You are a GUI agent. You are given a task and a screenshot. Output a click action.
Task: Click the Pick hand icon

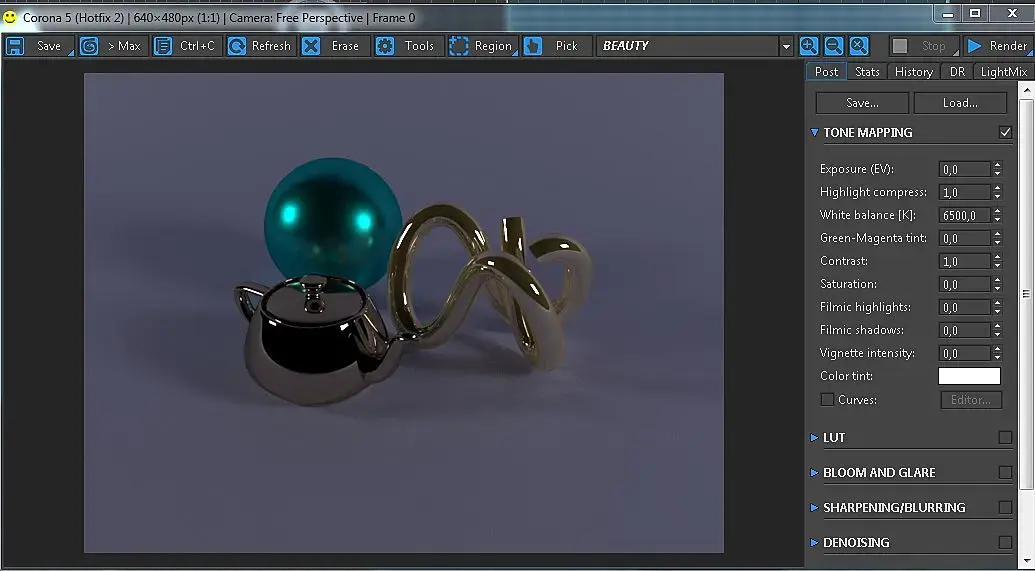click(533, 46)
